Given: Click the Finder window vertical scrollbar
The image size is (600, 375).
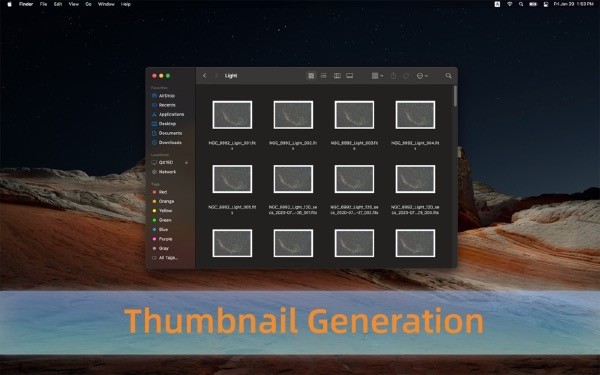Looking at the screenshot, I should pyautogui.click(x=455, y=96).
